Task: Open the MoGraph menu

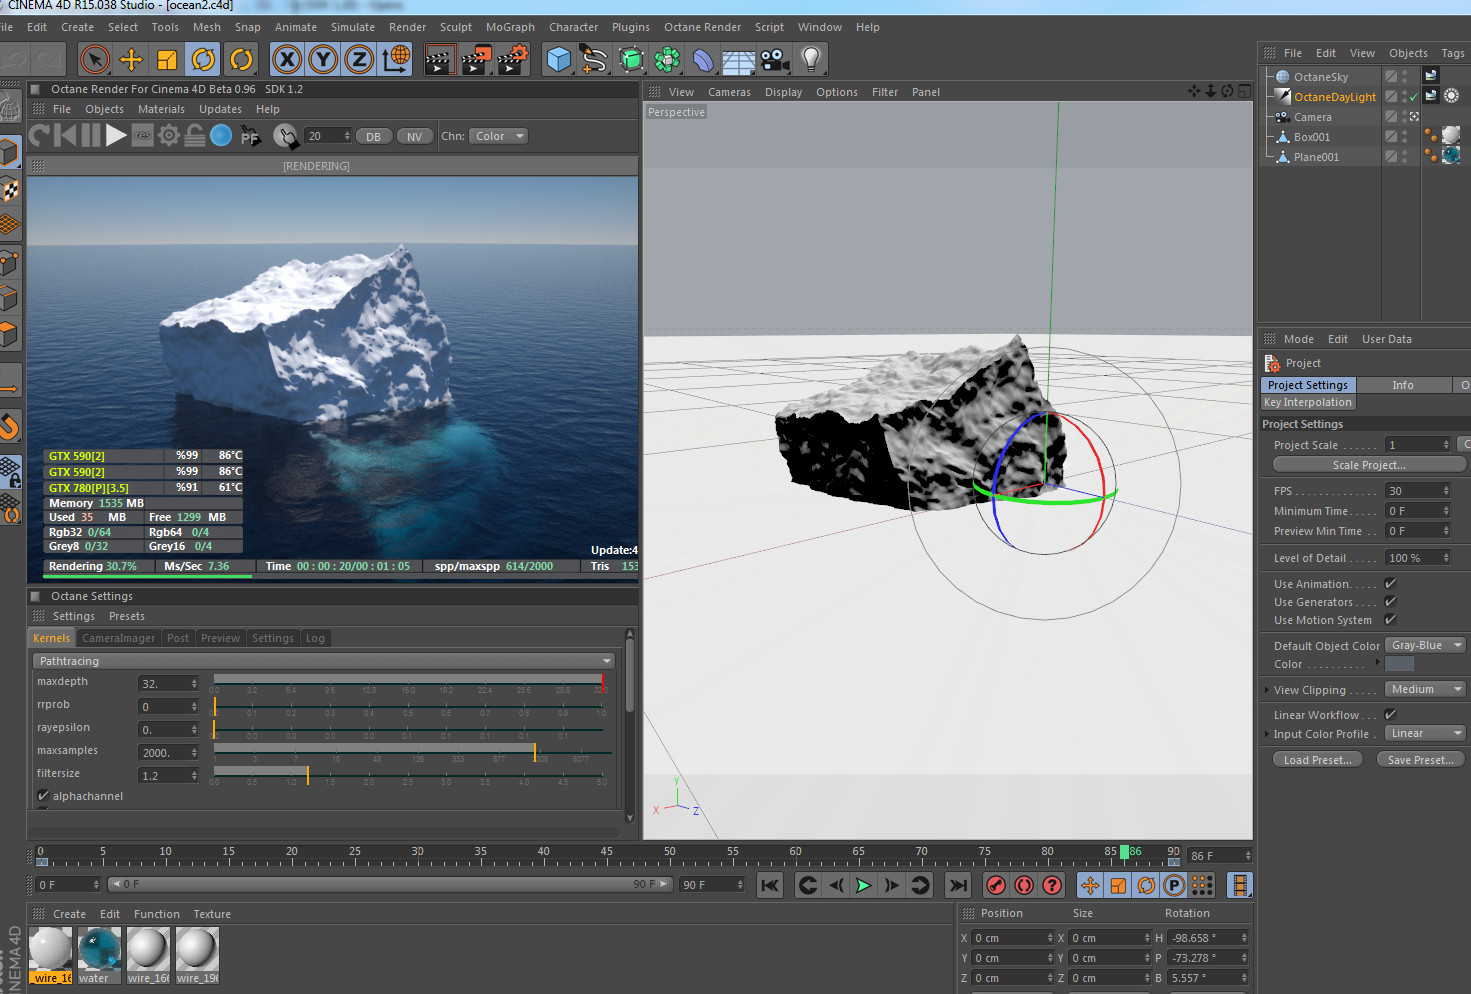Action: click(x=510, y=27)
